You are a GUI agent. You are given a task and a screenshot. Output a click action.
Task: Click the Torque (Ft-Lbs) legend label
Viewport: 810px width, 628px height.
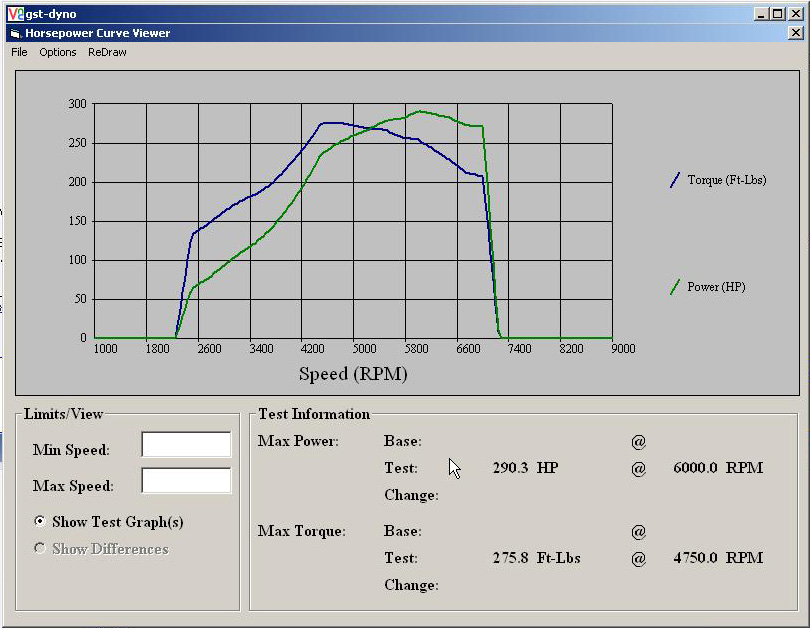click(x=727, y=181)
